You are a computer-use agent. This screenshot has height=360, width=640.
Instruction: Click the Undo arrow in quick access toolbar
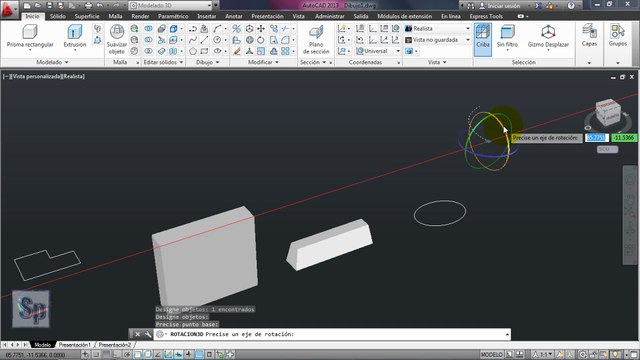(x=100, y=6)
